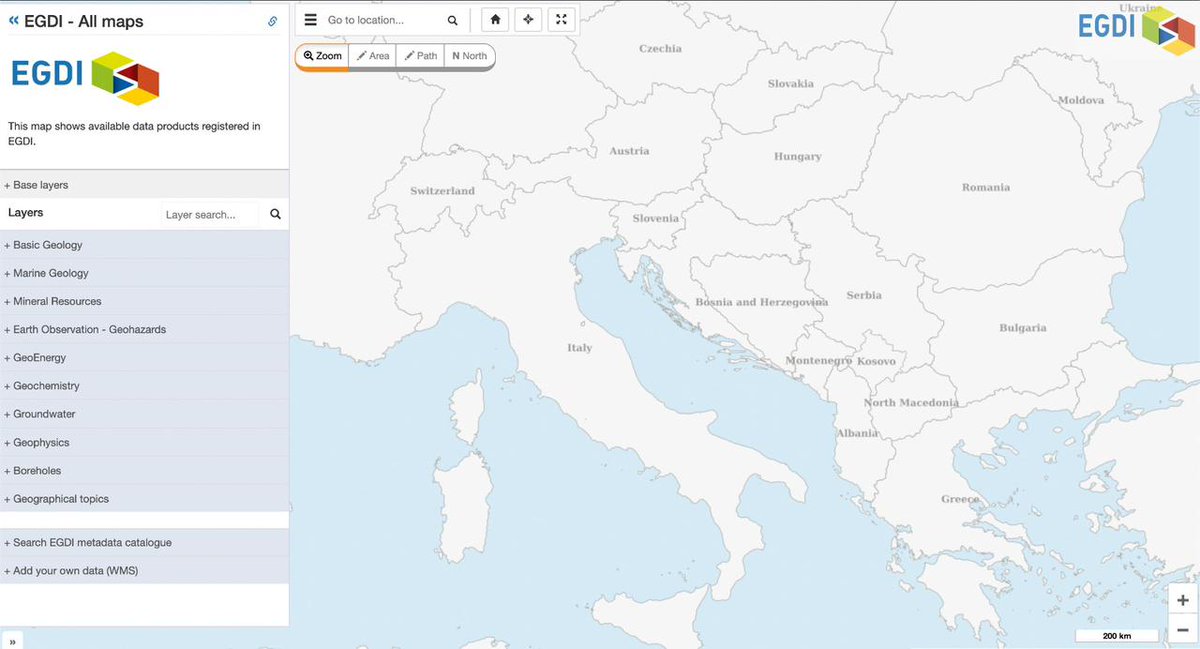
Task: Click Montenegro label on map
Action: (x=819, y=360)
